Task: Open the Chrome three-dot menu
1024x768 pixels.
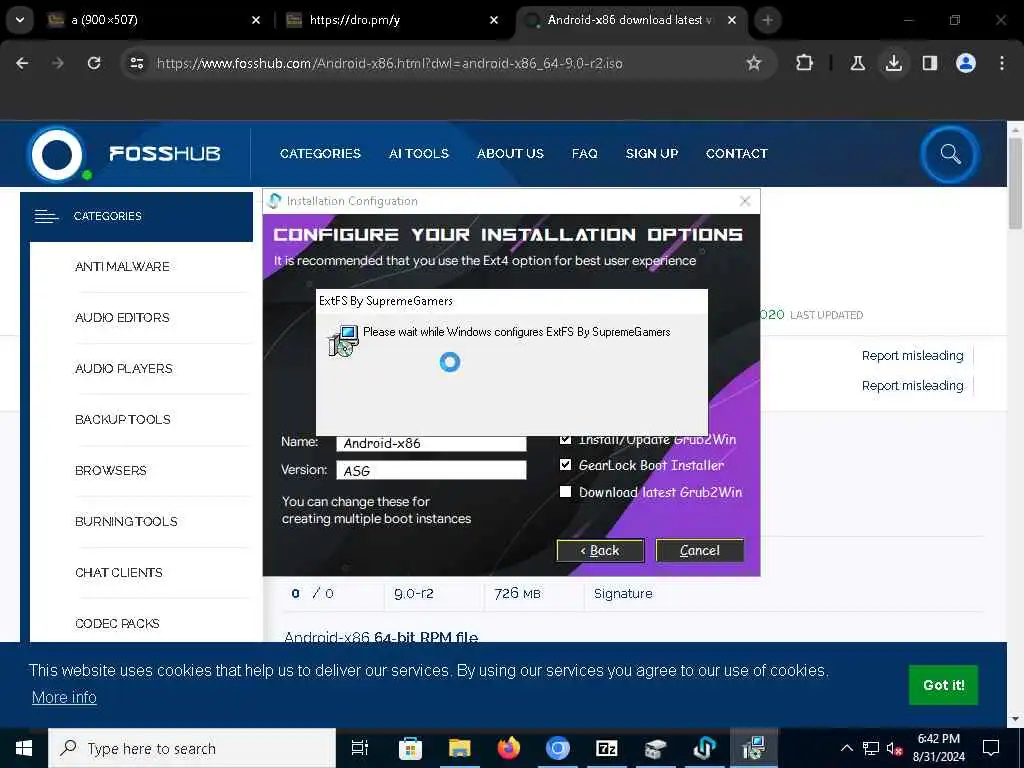Action: pyautogui.click(x=1002, y=63)
